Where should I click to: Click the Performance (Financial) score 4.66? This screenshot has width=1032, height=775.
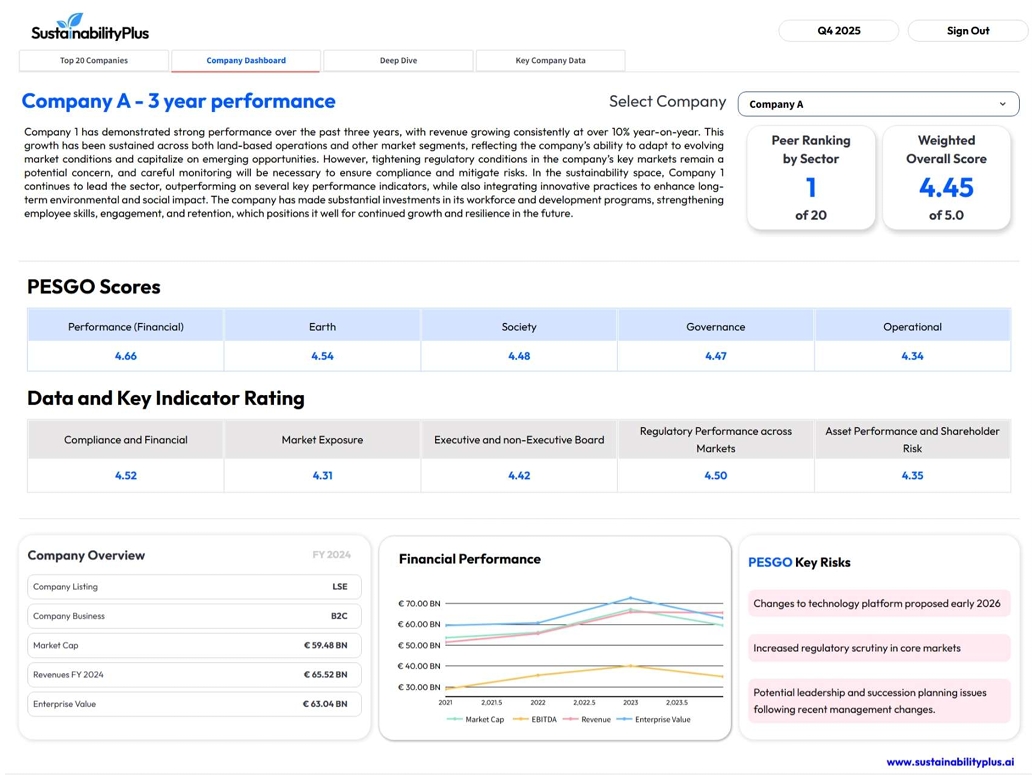pyautogui.click(x=126, y=356)
